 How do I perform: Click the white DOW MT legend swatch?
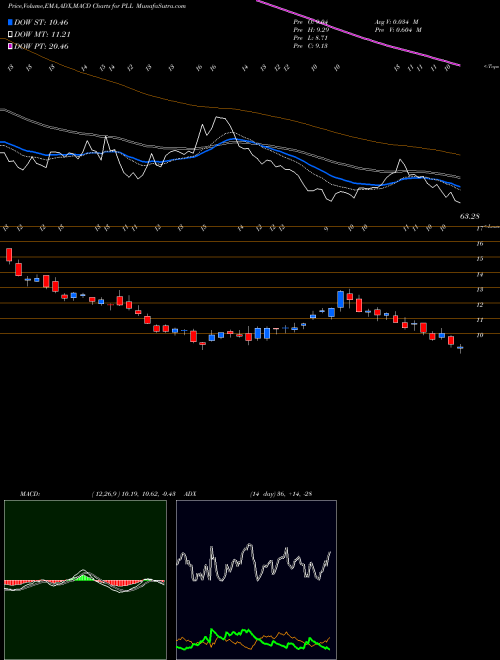[10, 35]
